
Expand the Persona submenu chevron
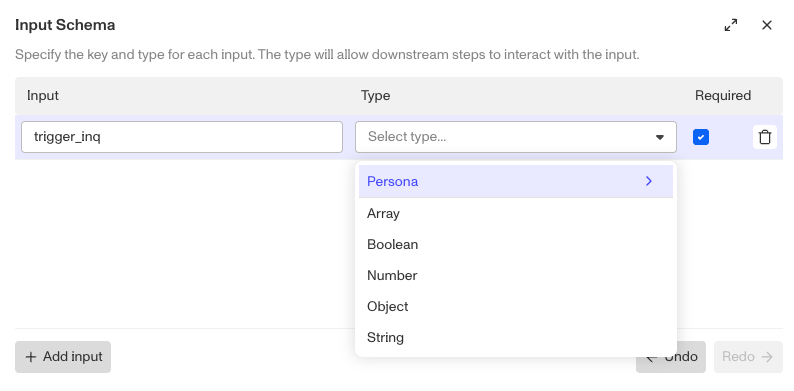(x=649, y=181)
